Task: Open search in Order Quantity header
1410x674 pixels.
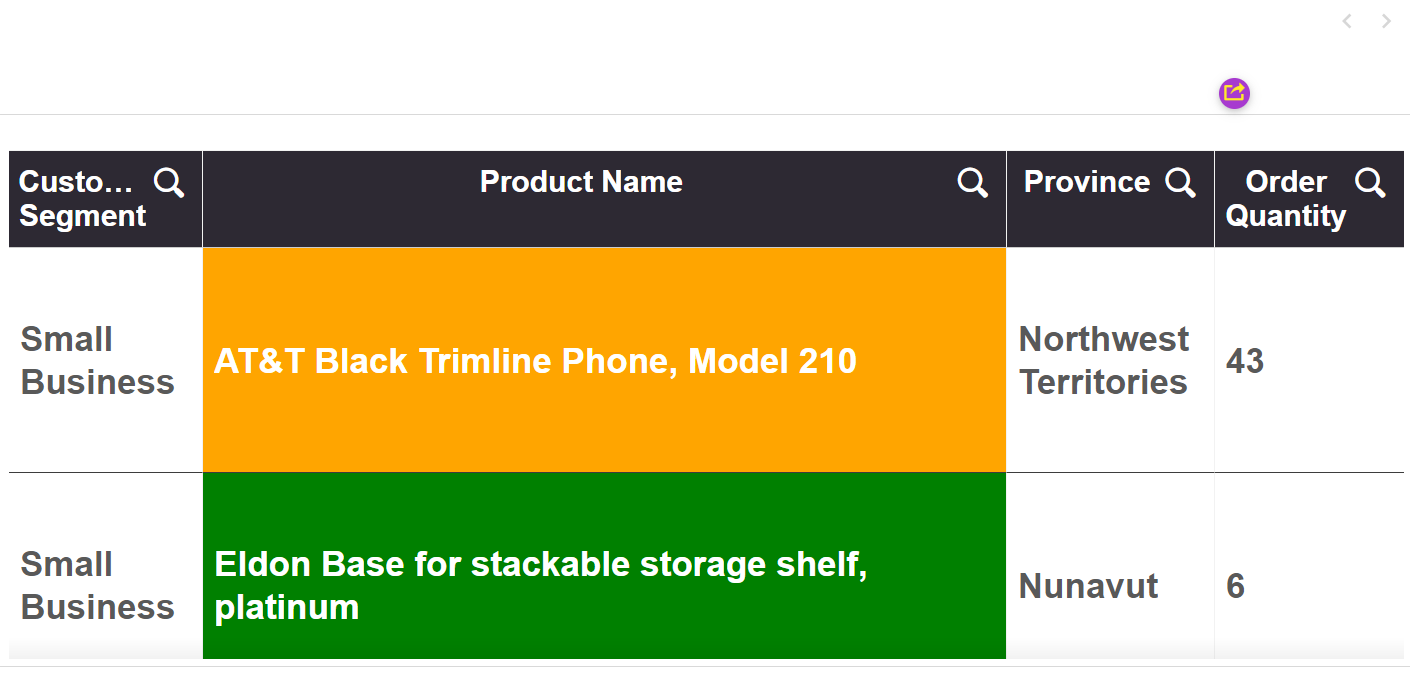Action: click(x=1369, y=182)
